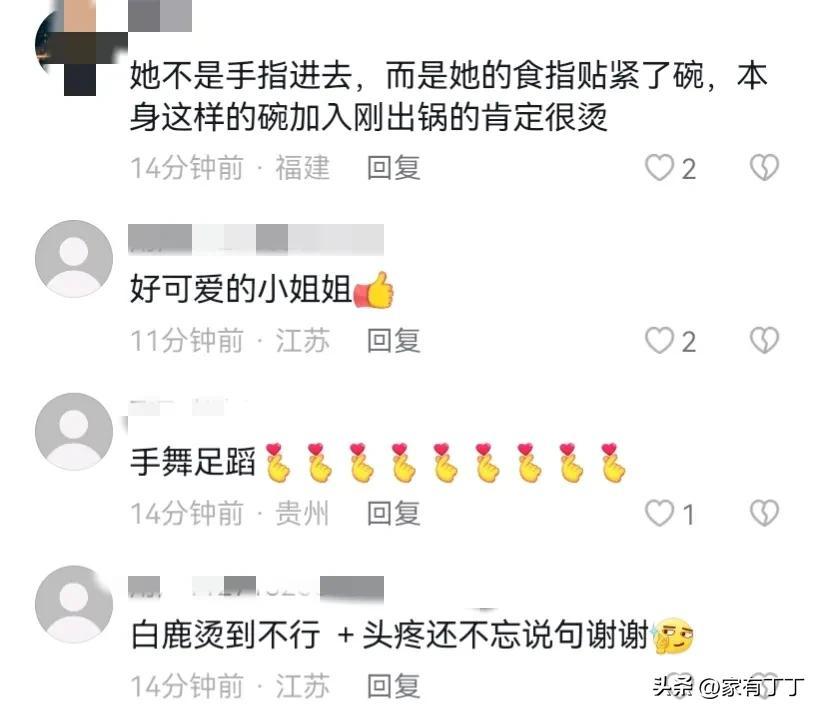
Task: Open avatar of the 白鹿烫到不行 commenter
Action: (74, 604)
